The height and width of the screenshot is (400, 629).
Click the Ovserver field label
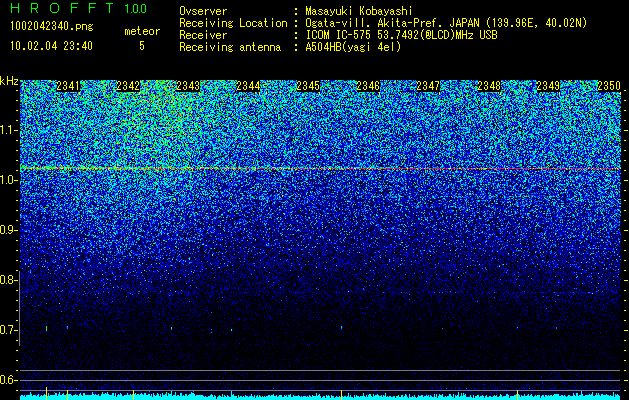(x=203, y=11)
